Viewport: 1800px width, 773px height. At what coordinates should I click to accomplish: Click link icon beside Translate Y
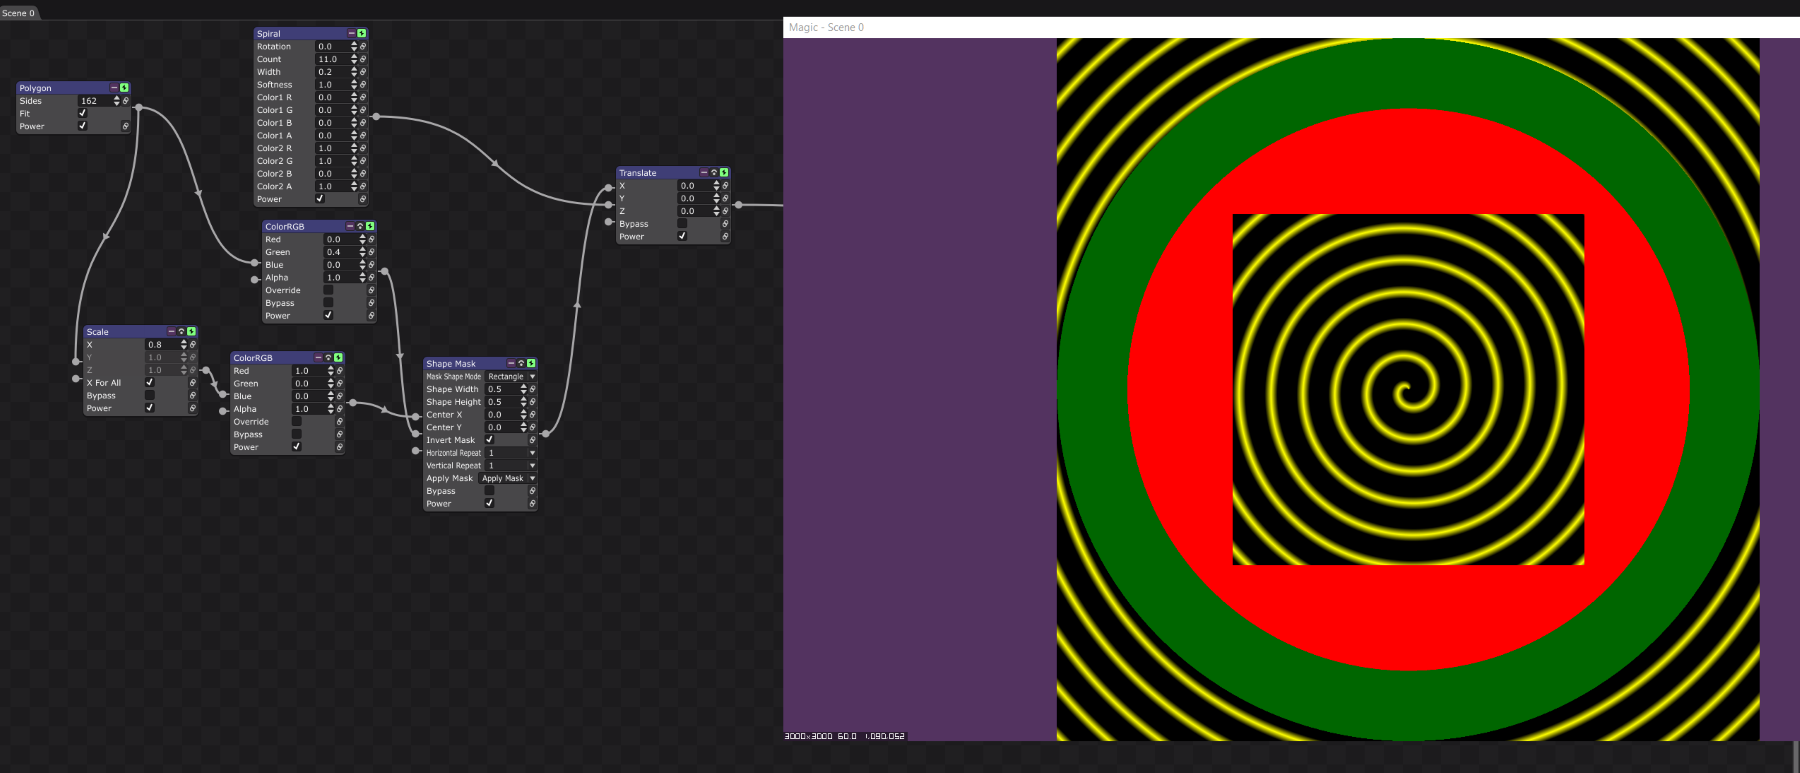725,198
